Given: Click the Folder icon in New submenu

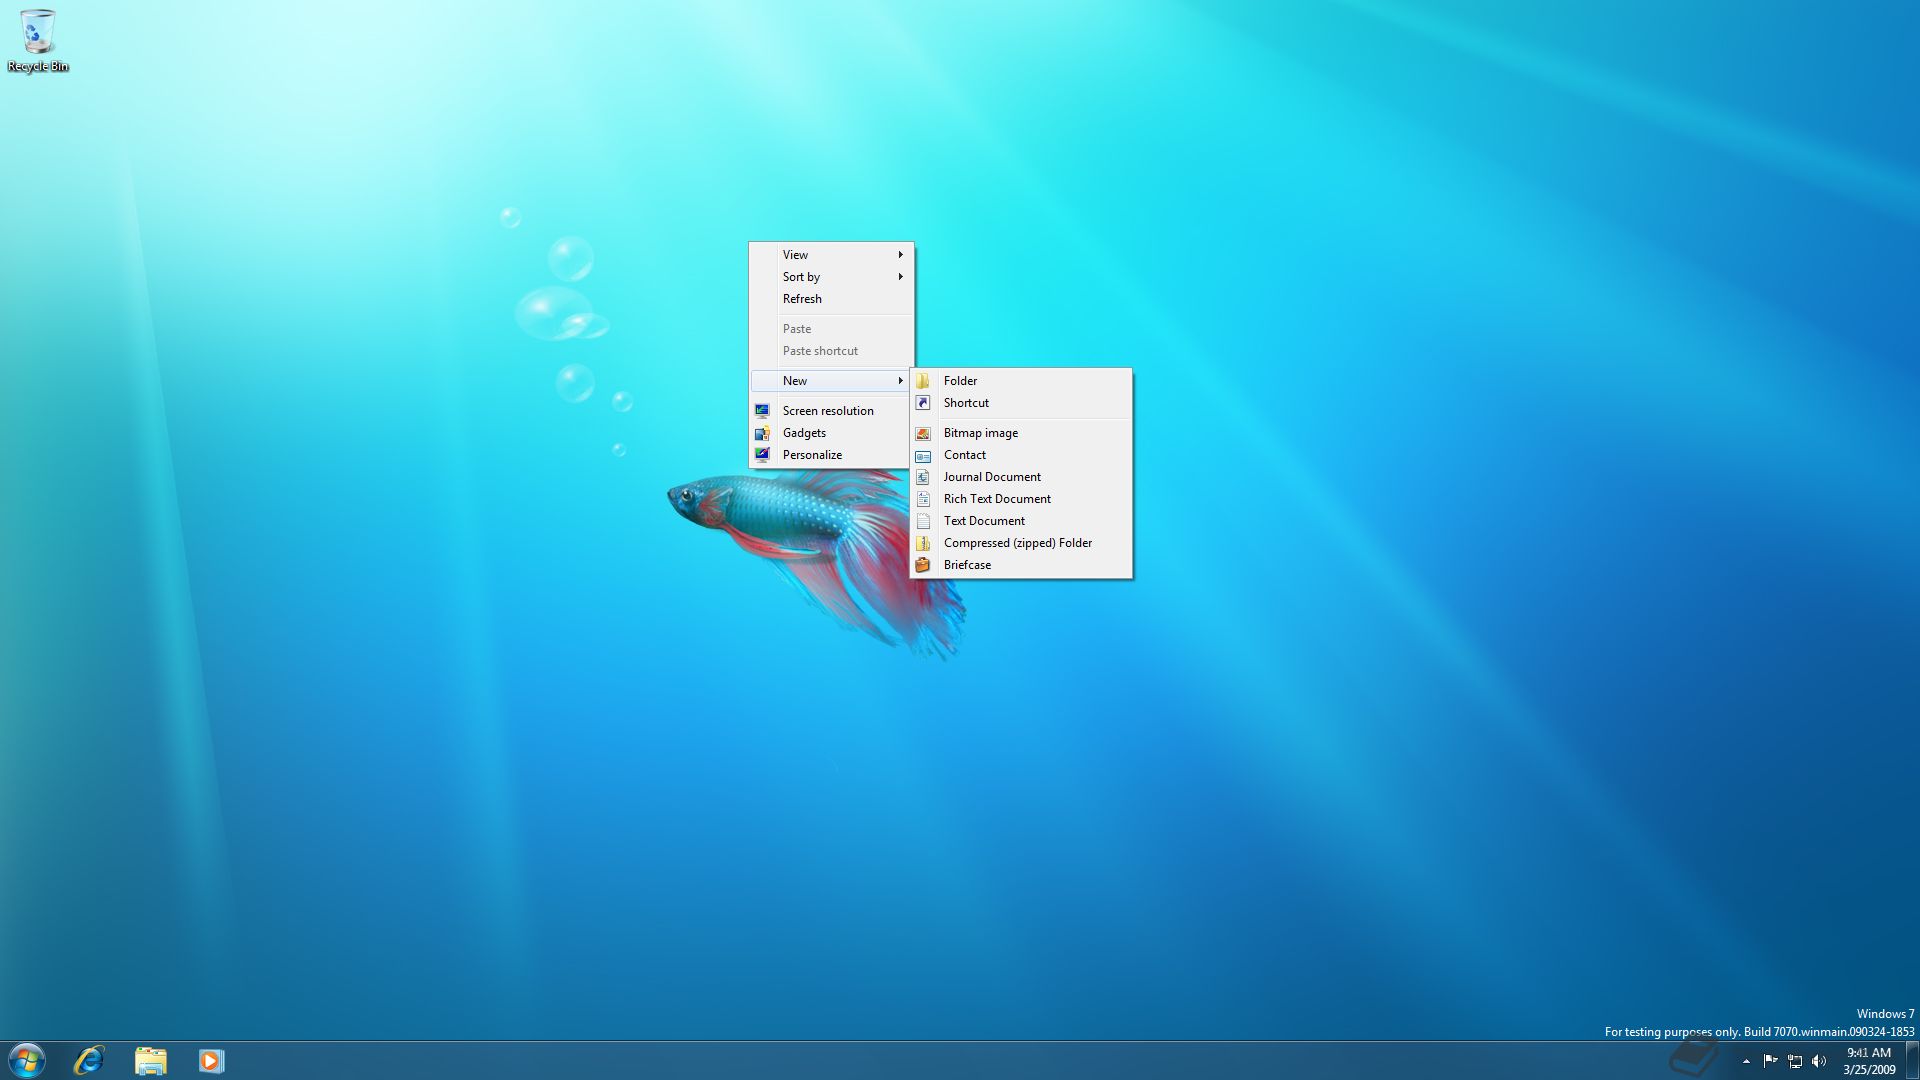Looking at the screenshot, I should (x=923, y=381).
